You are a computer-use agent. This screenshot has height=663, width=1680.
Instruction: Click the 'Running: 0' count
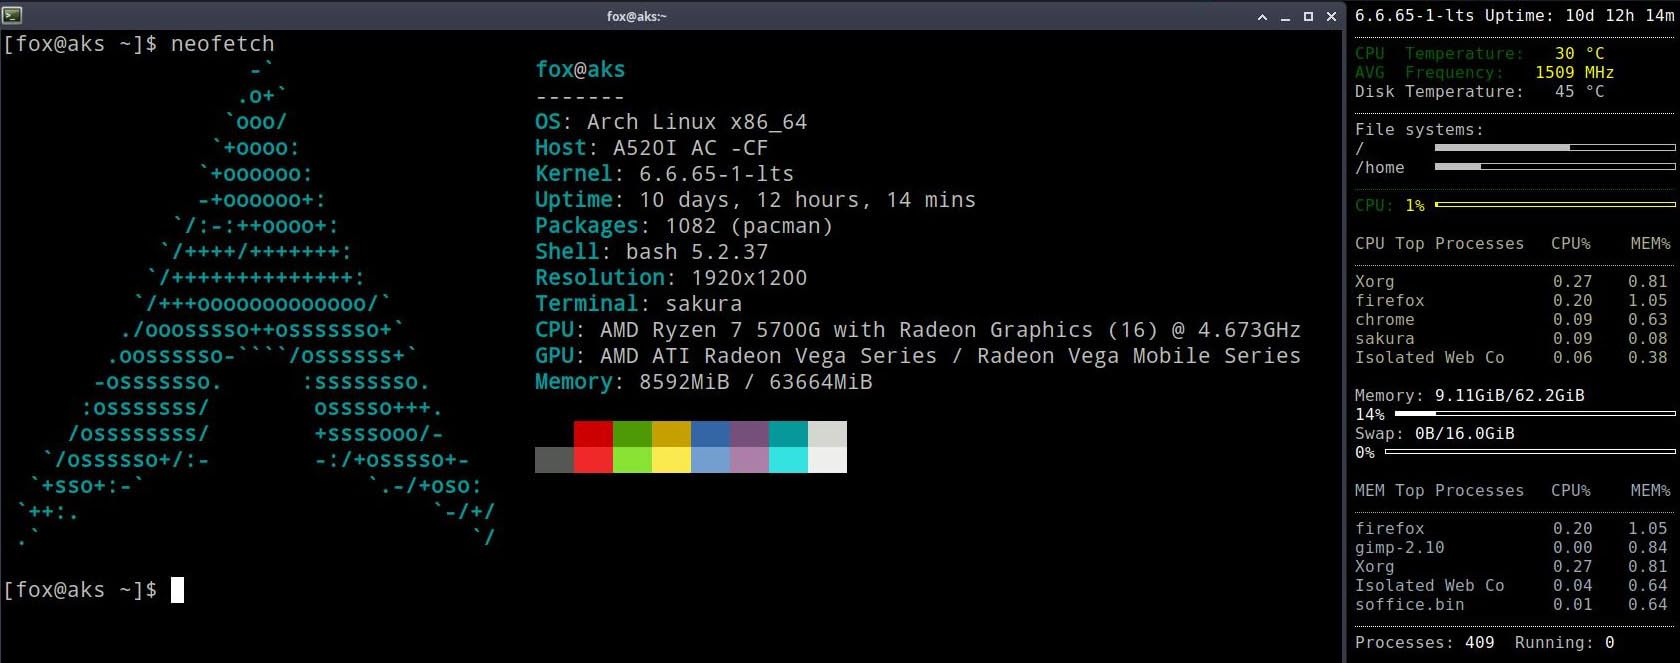1565,643
